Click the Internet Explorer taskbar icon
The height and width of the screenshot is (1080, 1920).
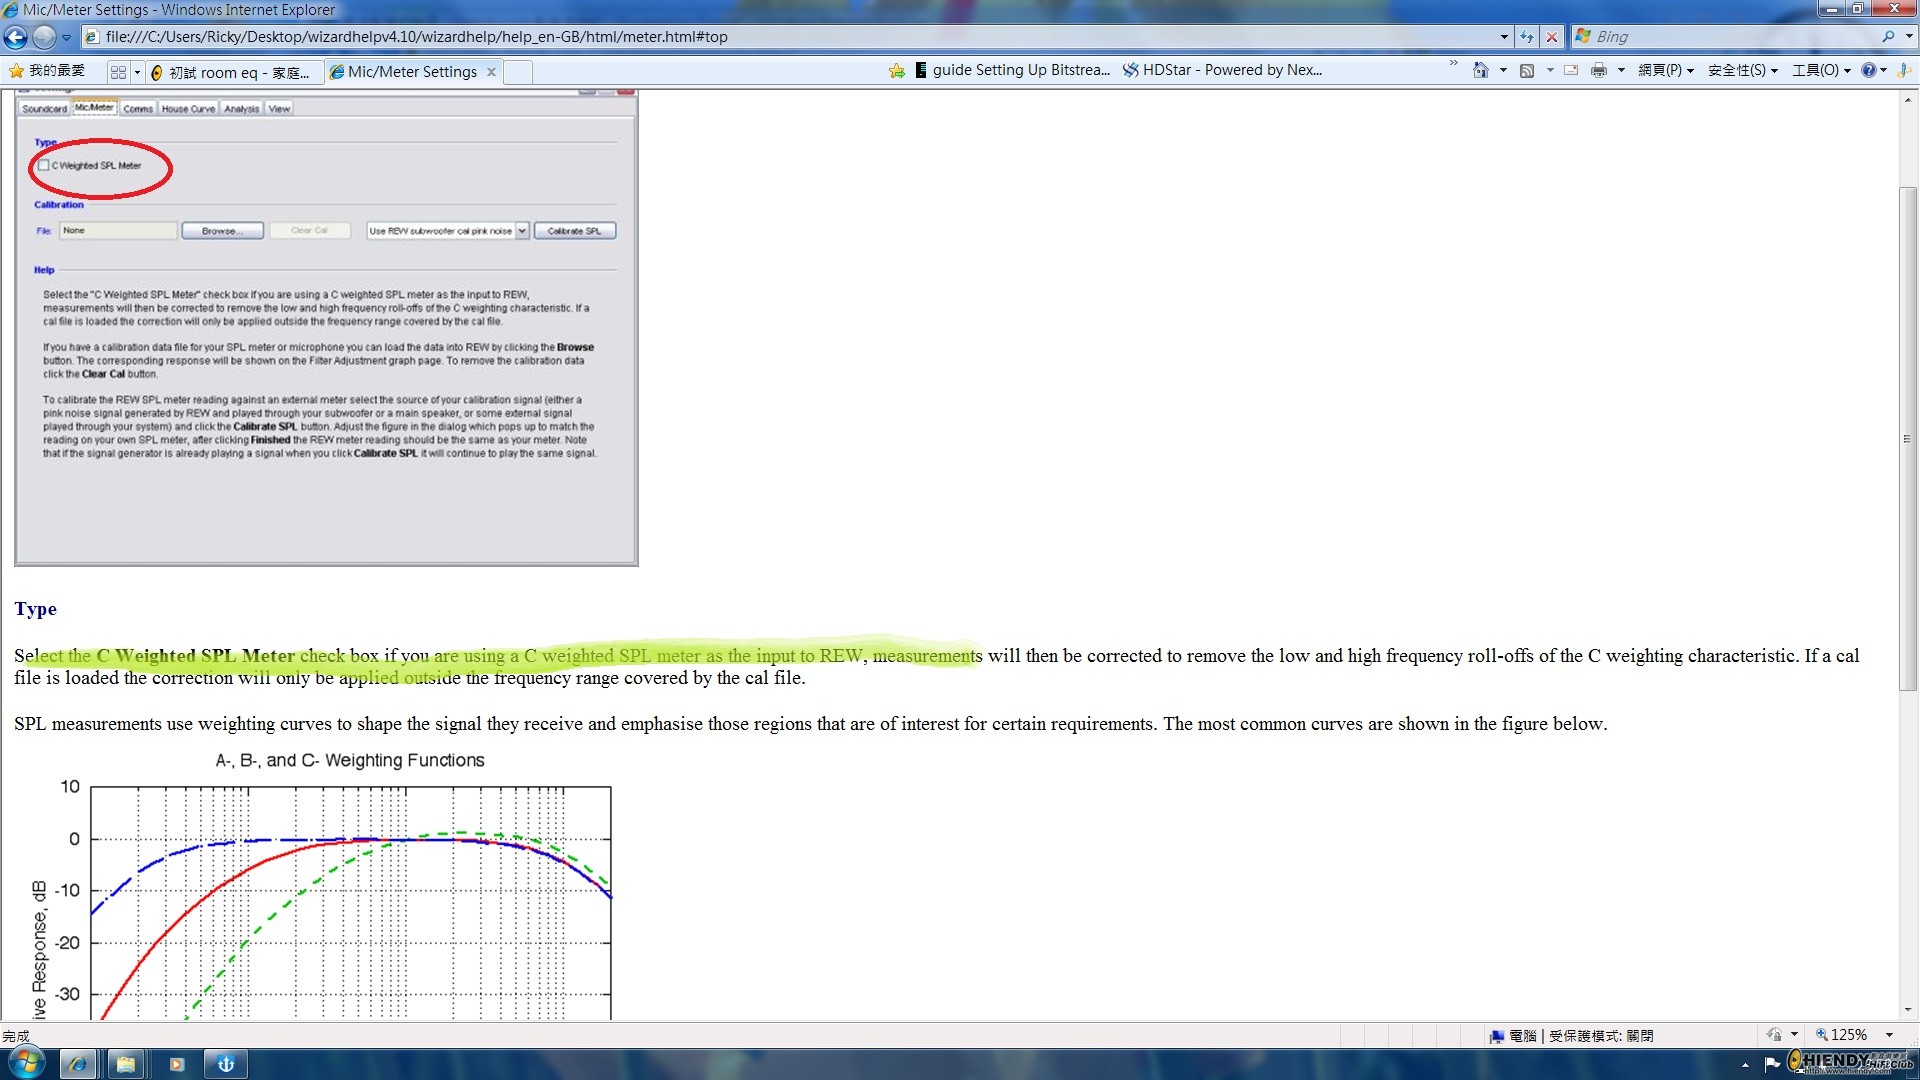pyautogui.click(x=78, y=1064)
